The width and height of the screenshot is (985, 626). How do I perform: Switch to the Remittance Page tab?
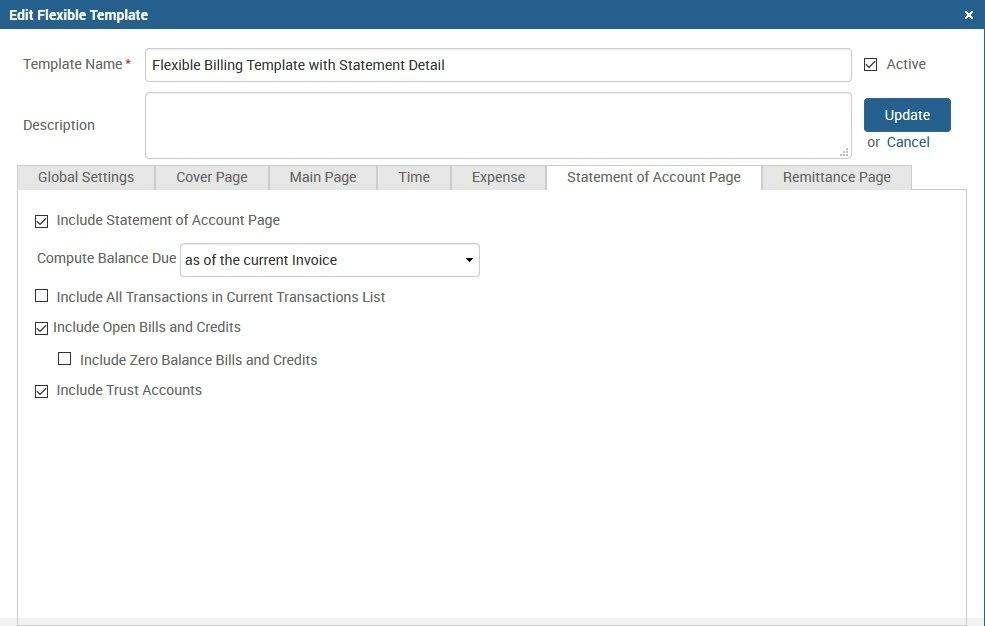836,177
